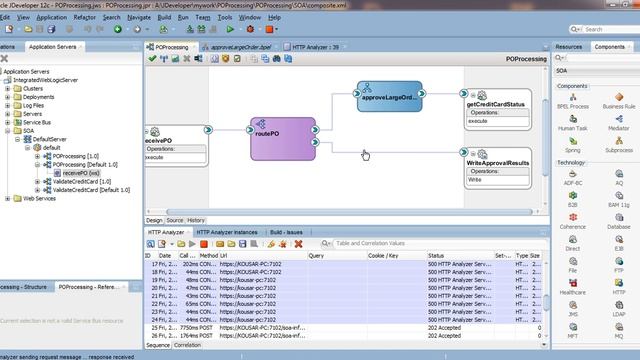Select the Business Rule component icon

click(619, 97)
